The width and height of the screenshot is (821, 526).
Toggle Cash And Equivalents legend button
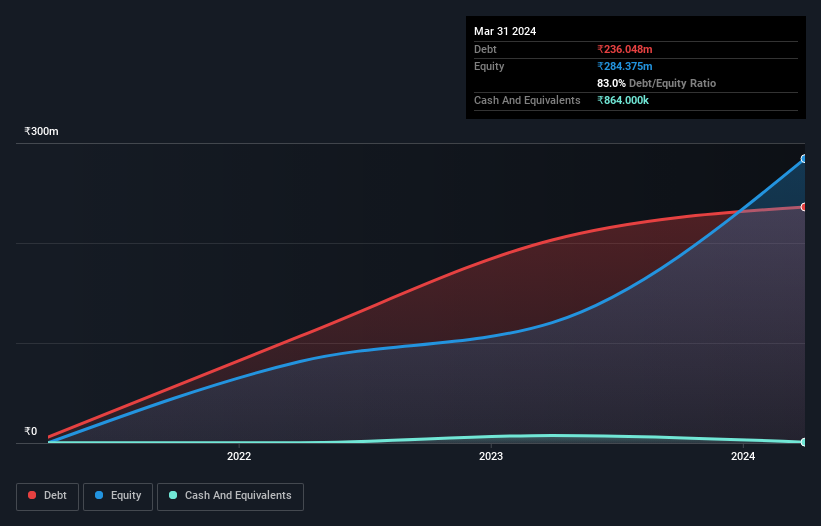(230, 496)
